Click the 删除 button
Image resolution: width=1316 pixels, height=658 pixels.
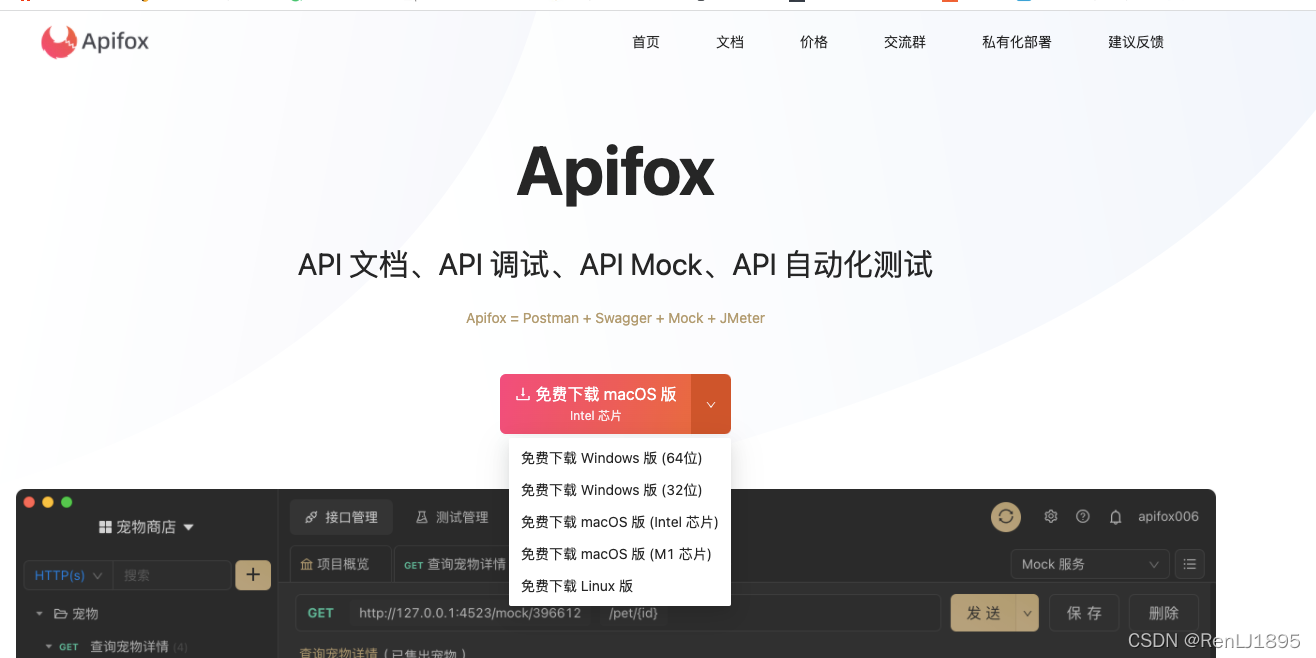pyautogui.click(x=1164, y=613)
